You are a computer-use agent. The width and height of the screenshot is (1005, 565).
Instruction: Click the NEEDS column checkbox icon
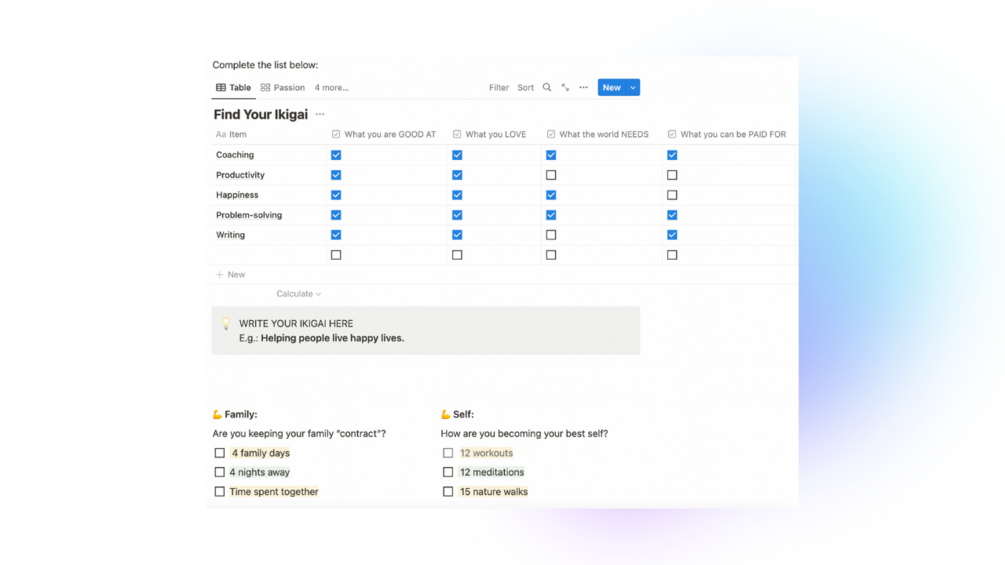pyautogui.click(x=551, y=135)
